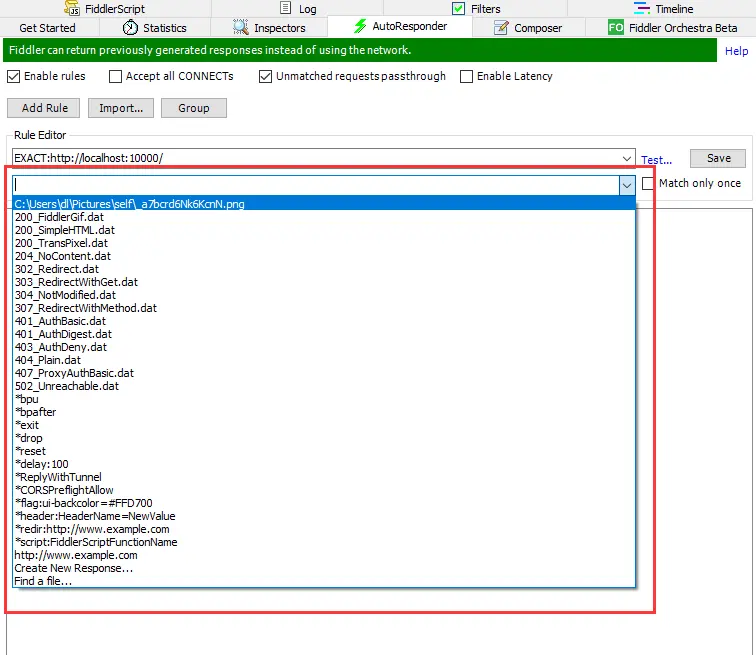
Task: Check Accept all CONNECTs
Action: (115, 76)
